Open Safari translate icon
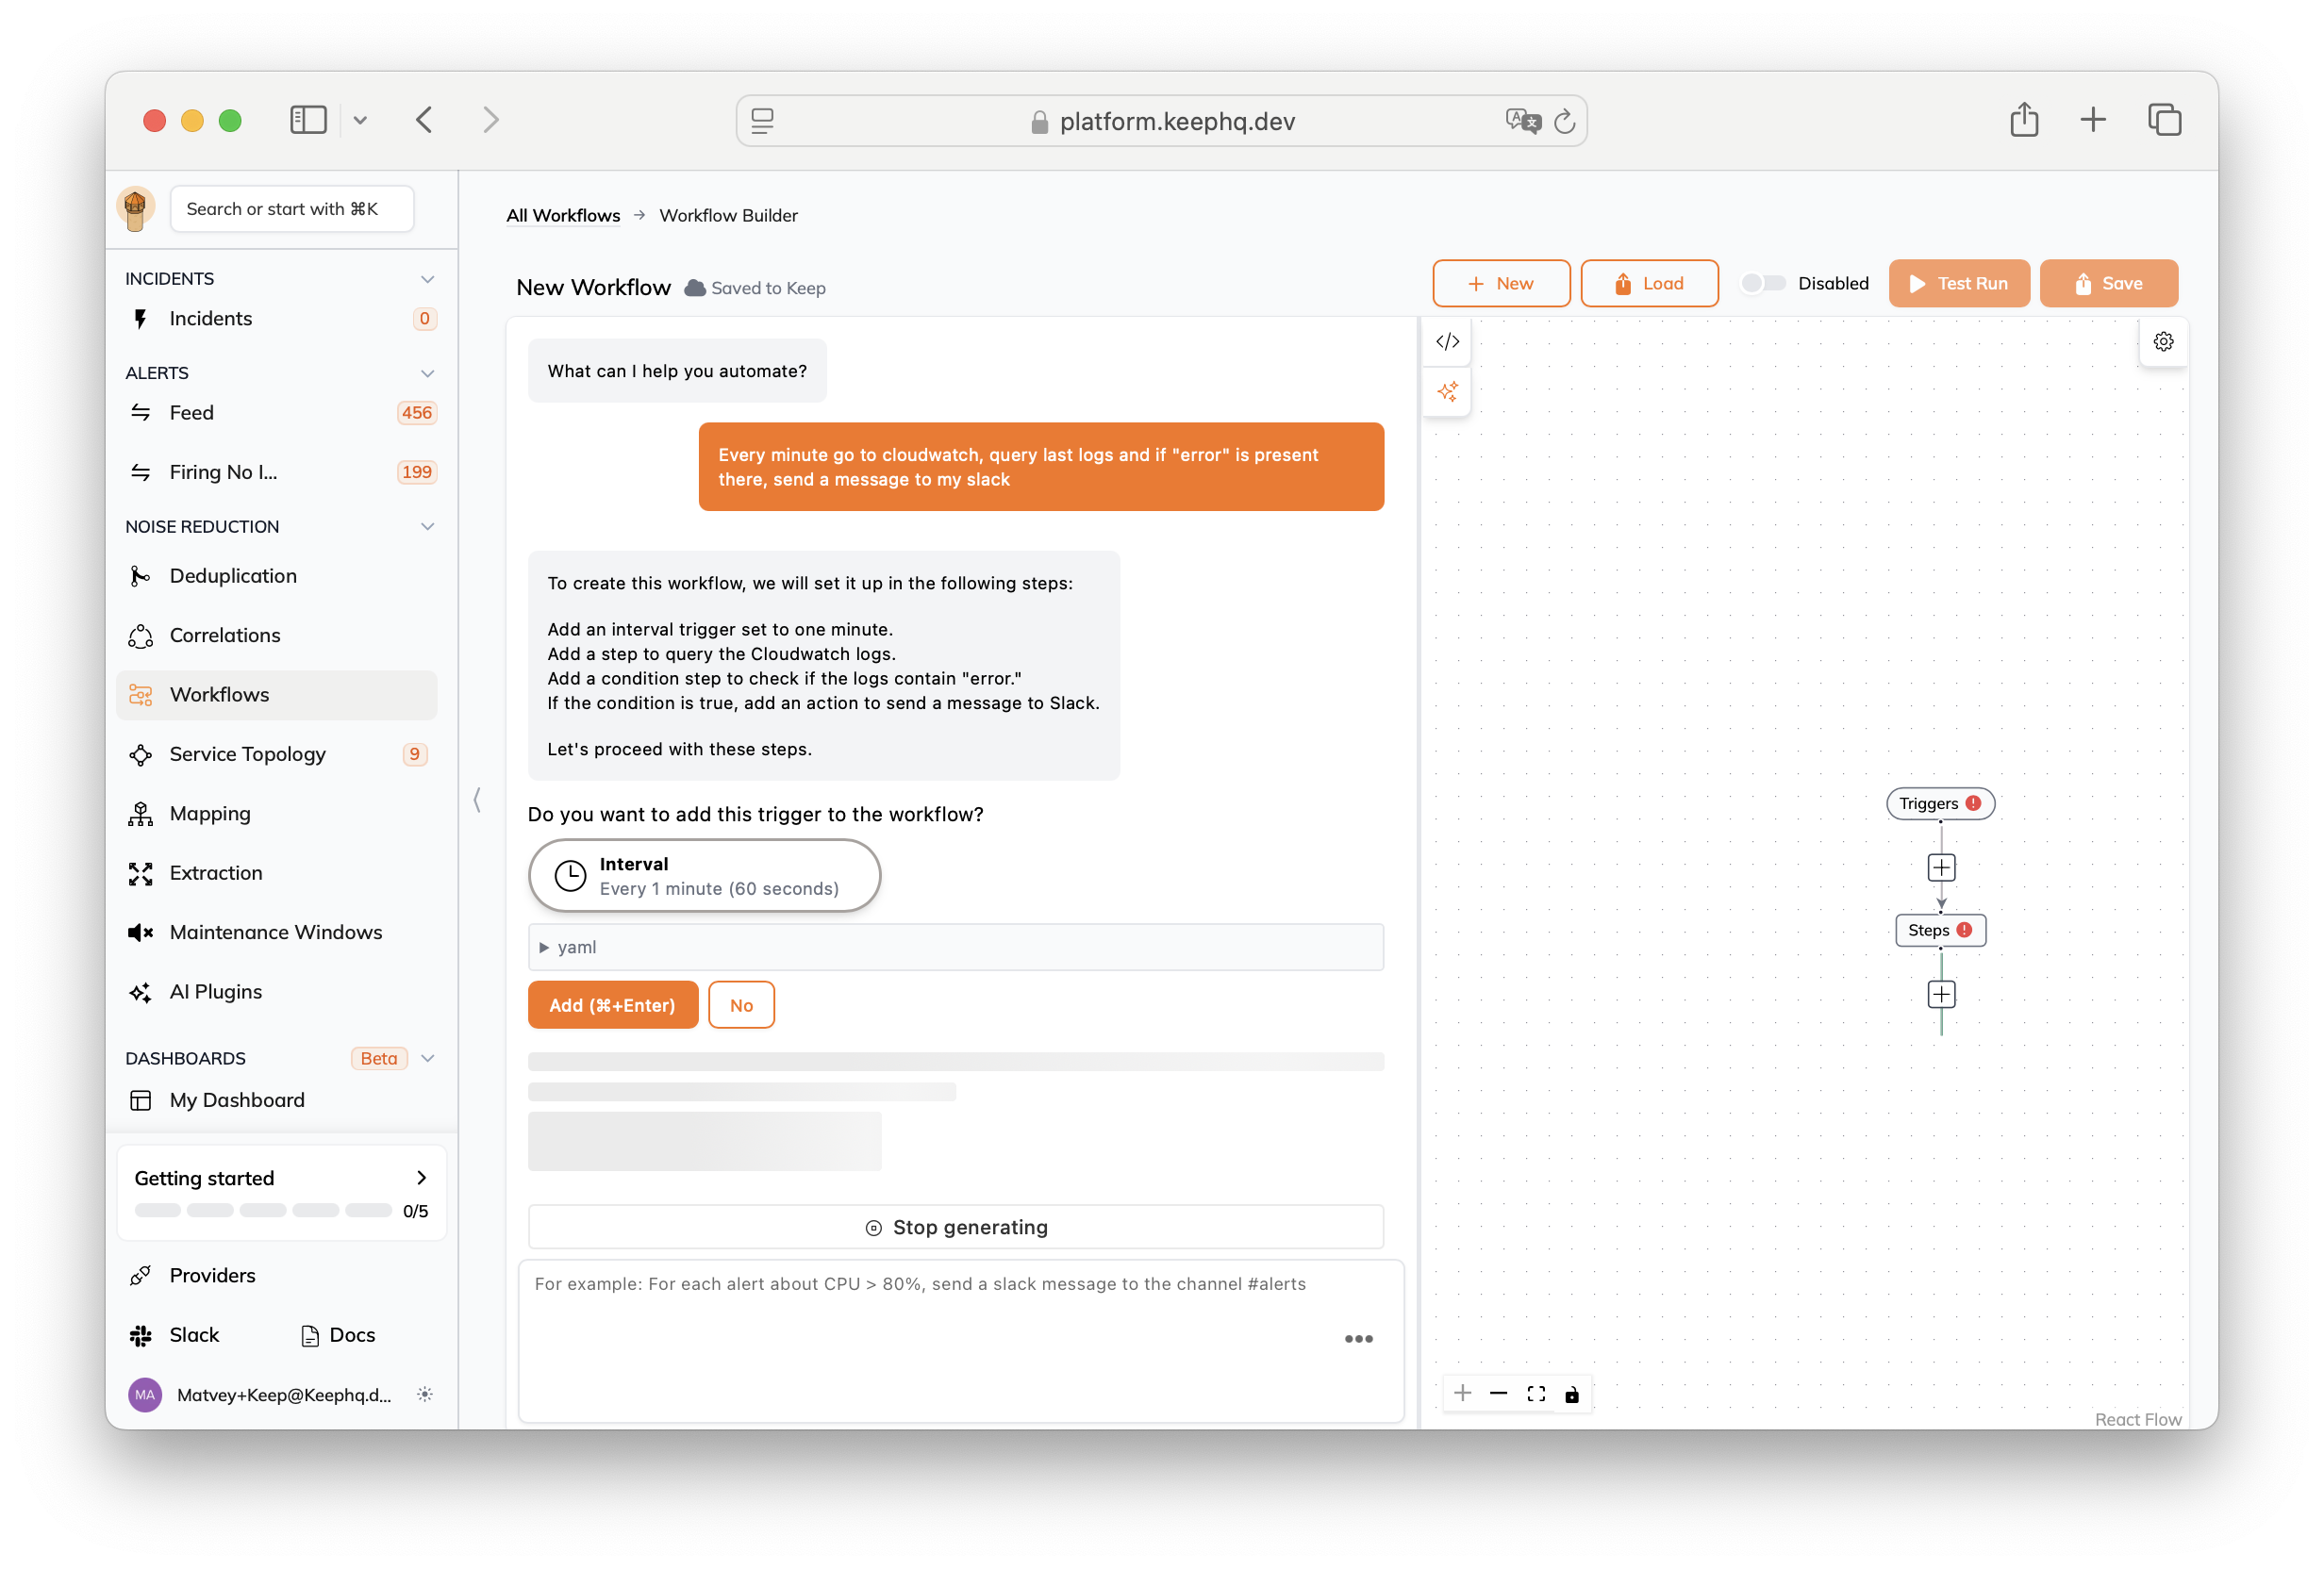 [1522, 121]
